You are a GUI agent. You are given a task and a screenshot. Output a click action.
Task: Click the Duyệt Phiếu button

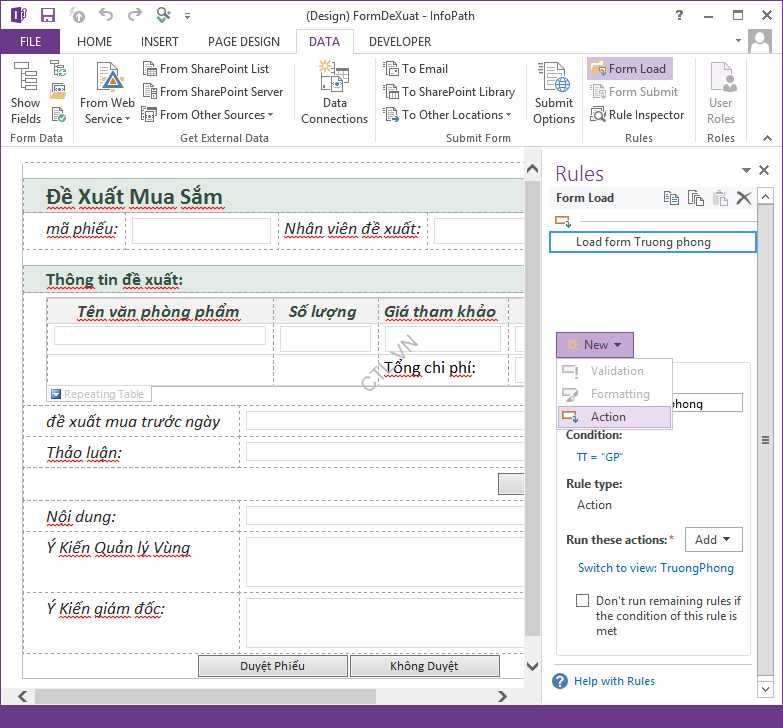(272, 666)
